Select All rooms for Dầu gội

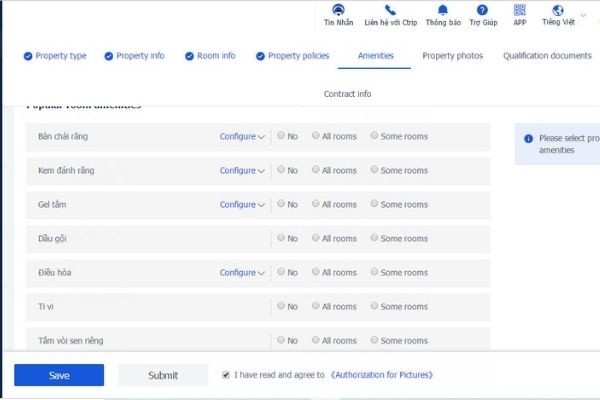(x=315, y=237)
